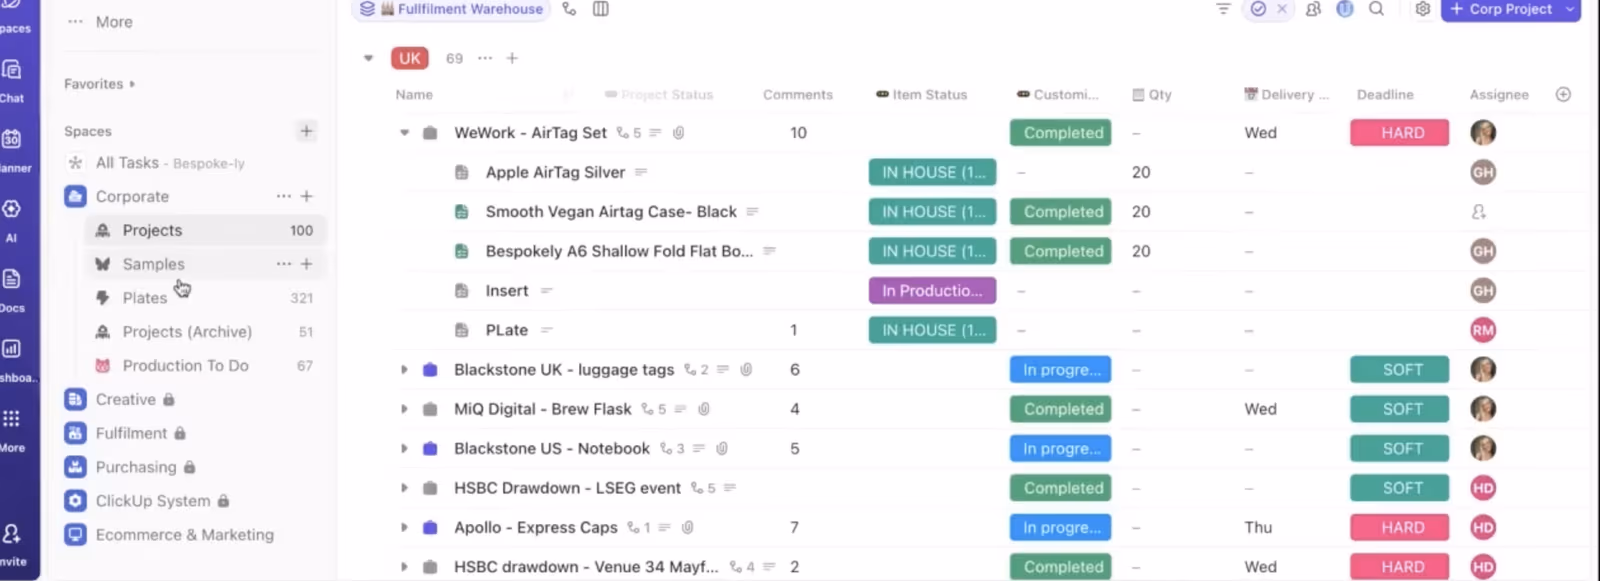
Task: Click unassigned assignee icon on Smooth Vegan Airtag Case
Action: [1479, 212]
